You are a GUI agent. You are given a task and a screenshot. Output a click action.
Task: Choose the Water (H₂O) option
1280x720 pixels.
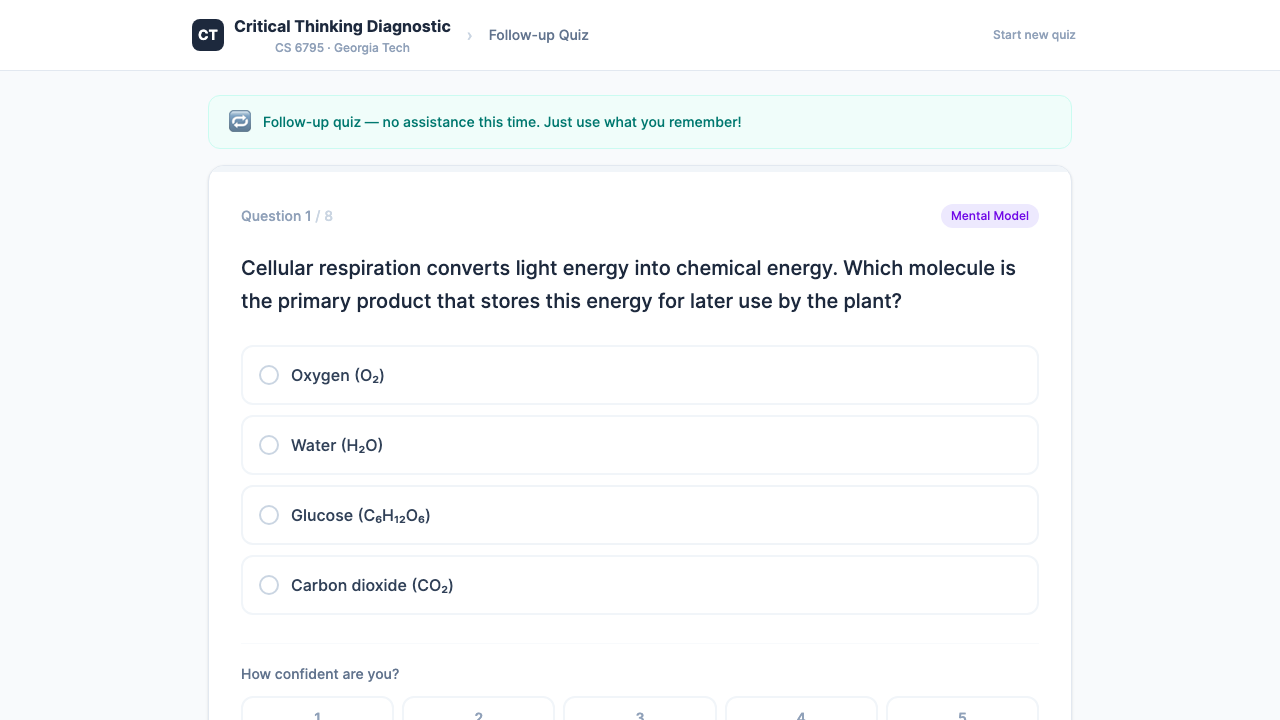pos(639,445)
